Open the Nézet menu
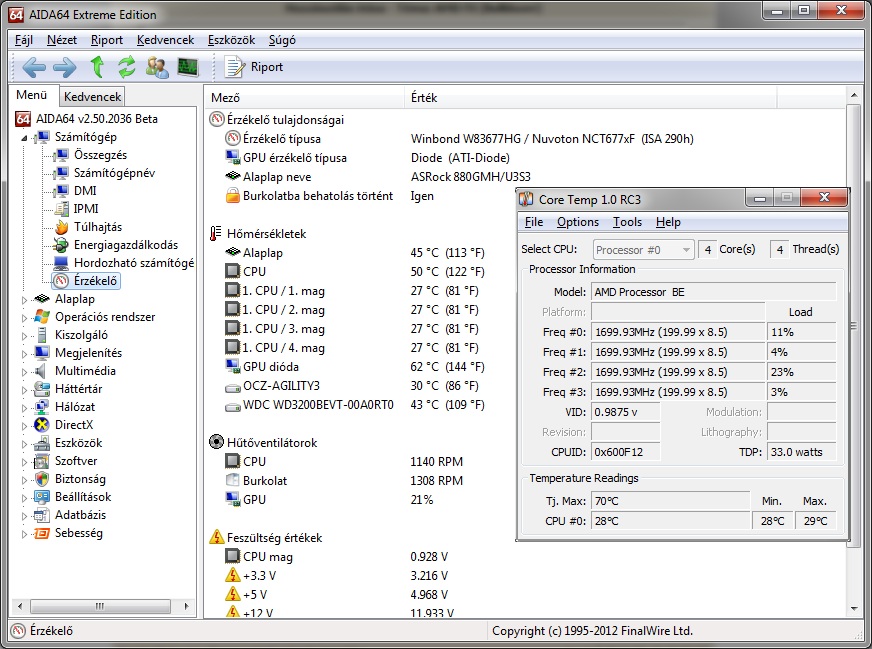The image size is (872, 649). pos(62,40)
